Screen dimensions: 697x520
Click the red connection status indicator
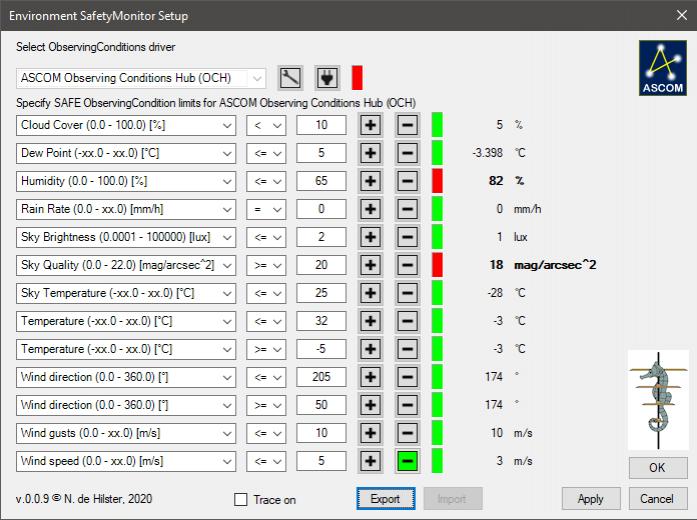(357, 78)
